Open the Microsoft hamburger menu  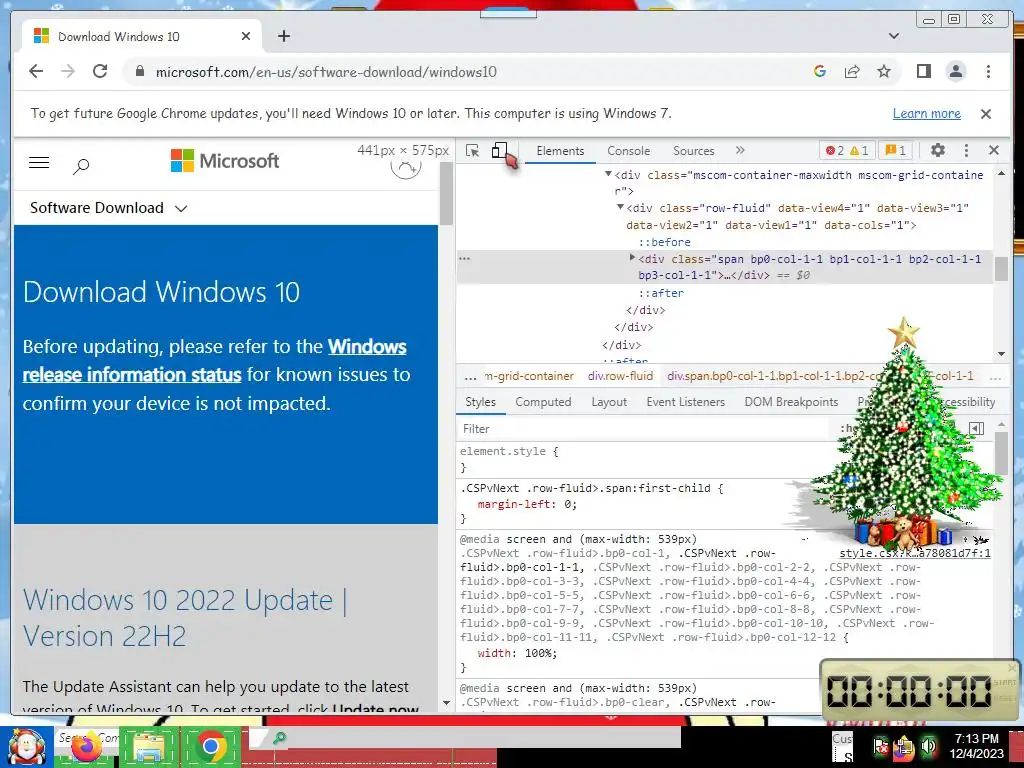coord(39,163)
